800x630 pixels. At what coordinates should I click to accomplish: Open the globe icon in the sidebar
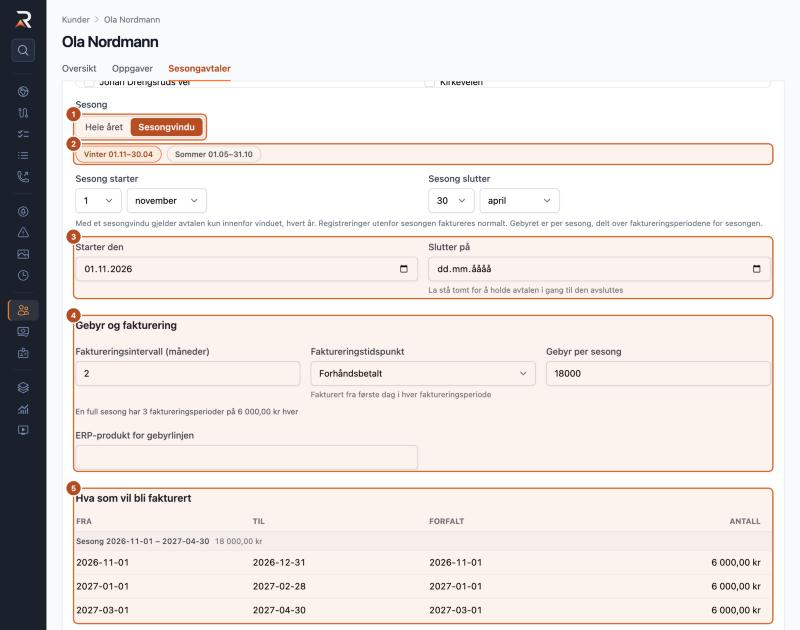(x=23, y=91)
